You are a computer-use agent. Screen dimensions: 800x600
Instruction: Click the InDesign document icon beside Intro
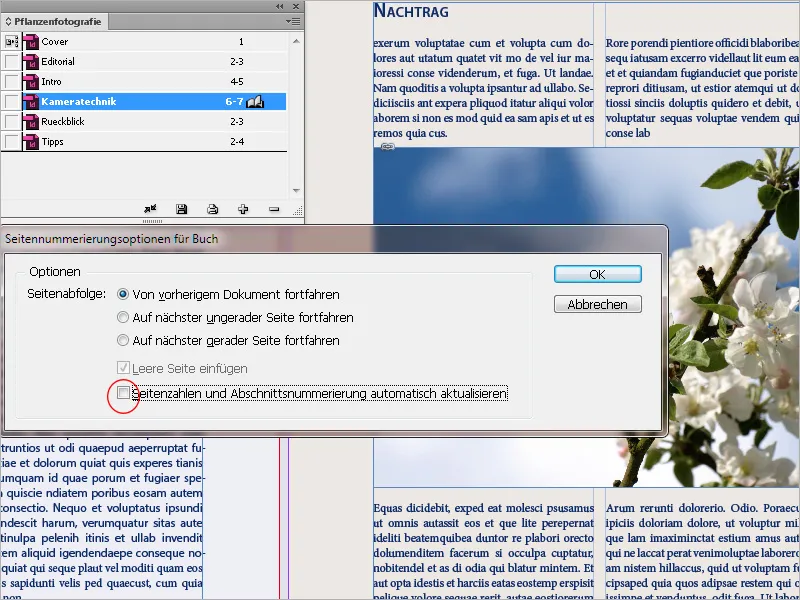[33, 81]
